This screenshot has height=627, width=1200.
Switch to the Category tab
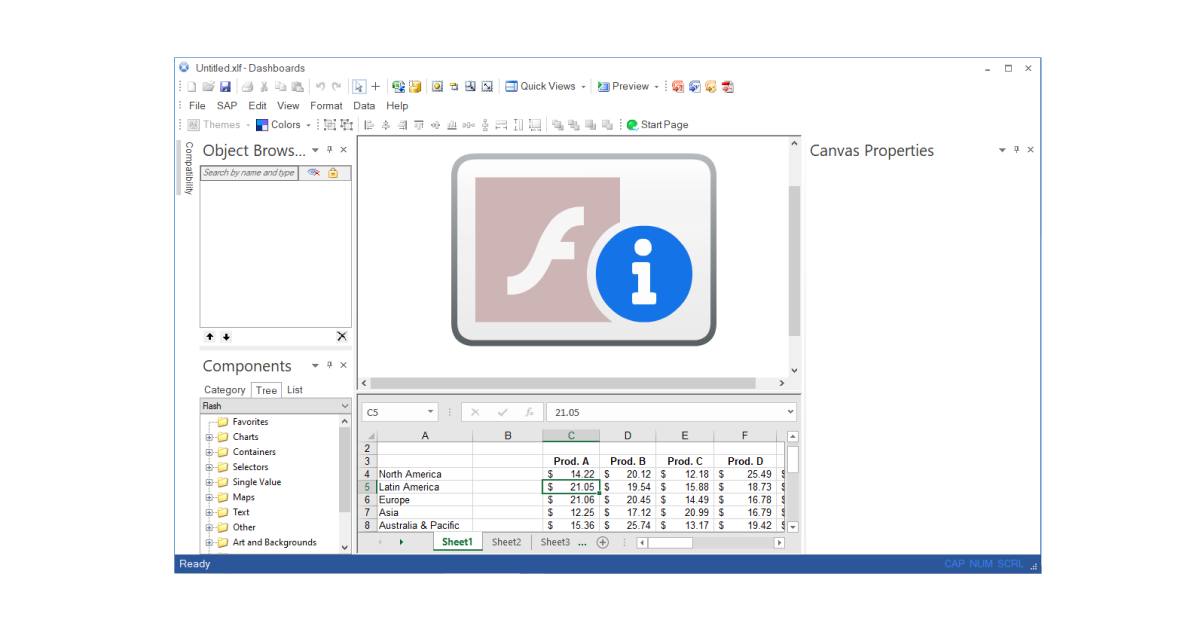(x=225, y=390)
